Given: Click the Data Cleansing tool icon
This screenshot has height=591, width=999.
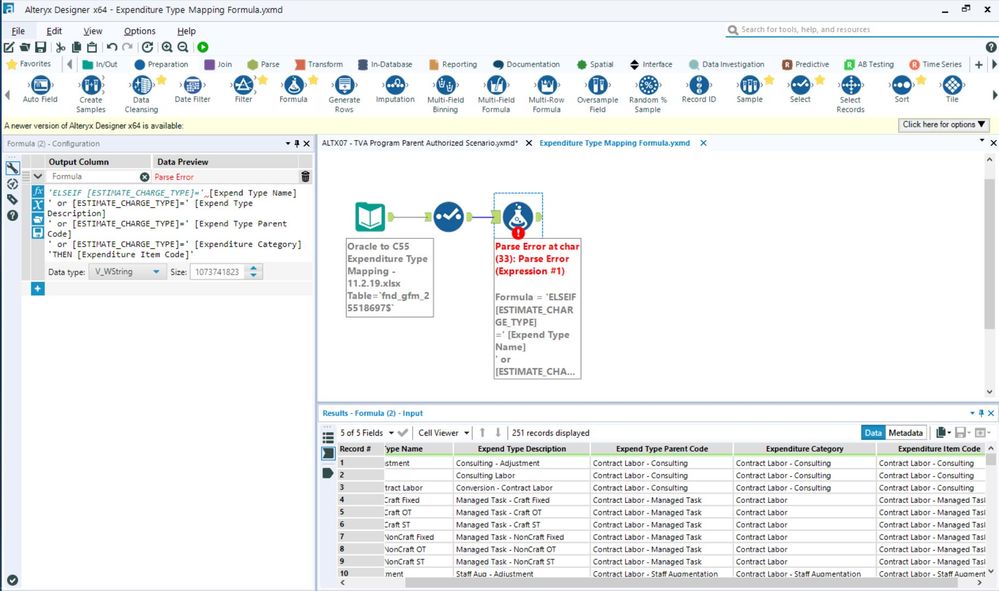Looking at the screenshot, I should [x=141, y=86].
